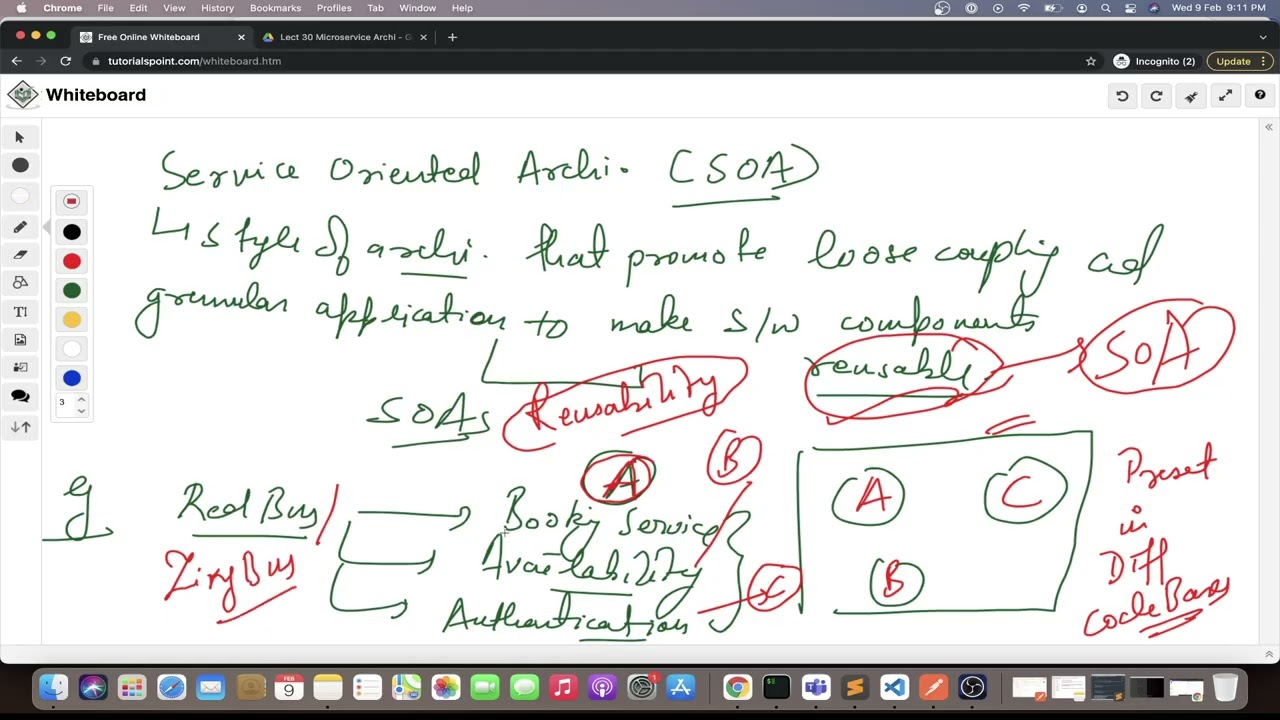
Task: Pick the yellow pen color
Action: pyautogui.click(x=71, y=319)
